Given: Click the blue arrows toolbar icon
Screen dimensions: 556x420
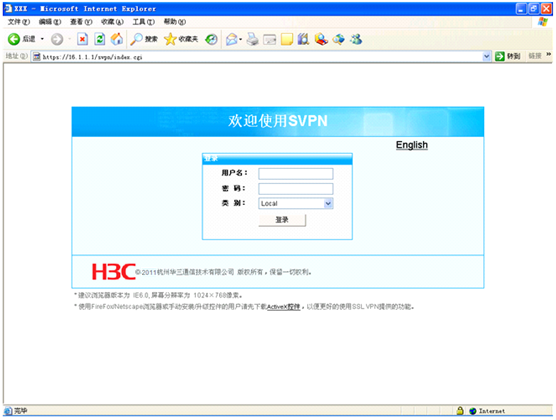Looking at the screenshot, I should pos(339,39).
